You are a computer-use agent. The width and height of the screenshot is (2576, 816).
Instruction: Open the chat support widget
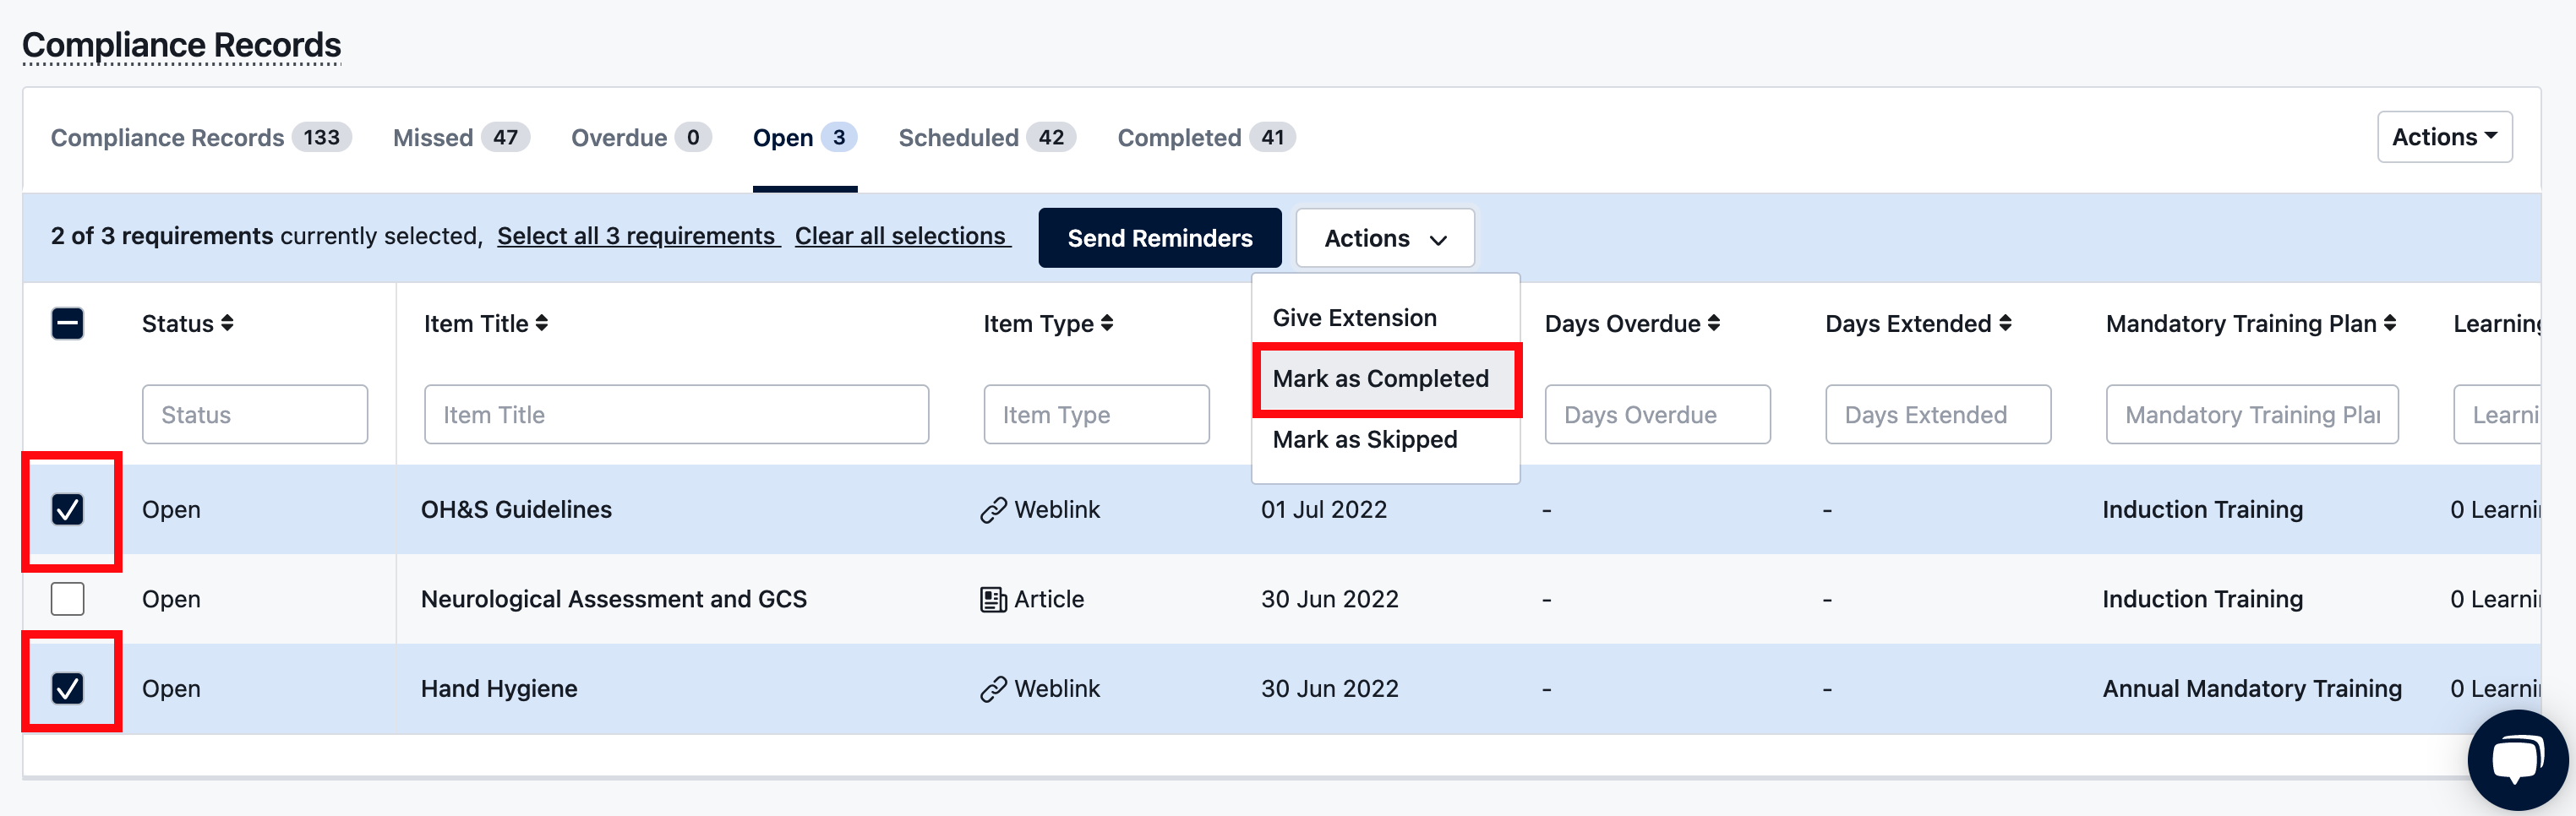point(2518,759)
